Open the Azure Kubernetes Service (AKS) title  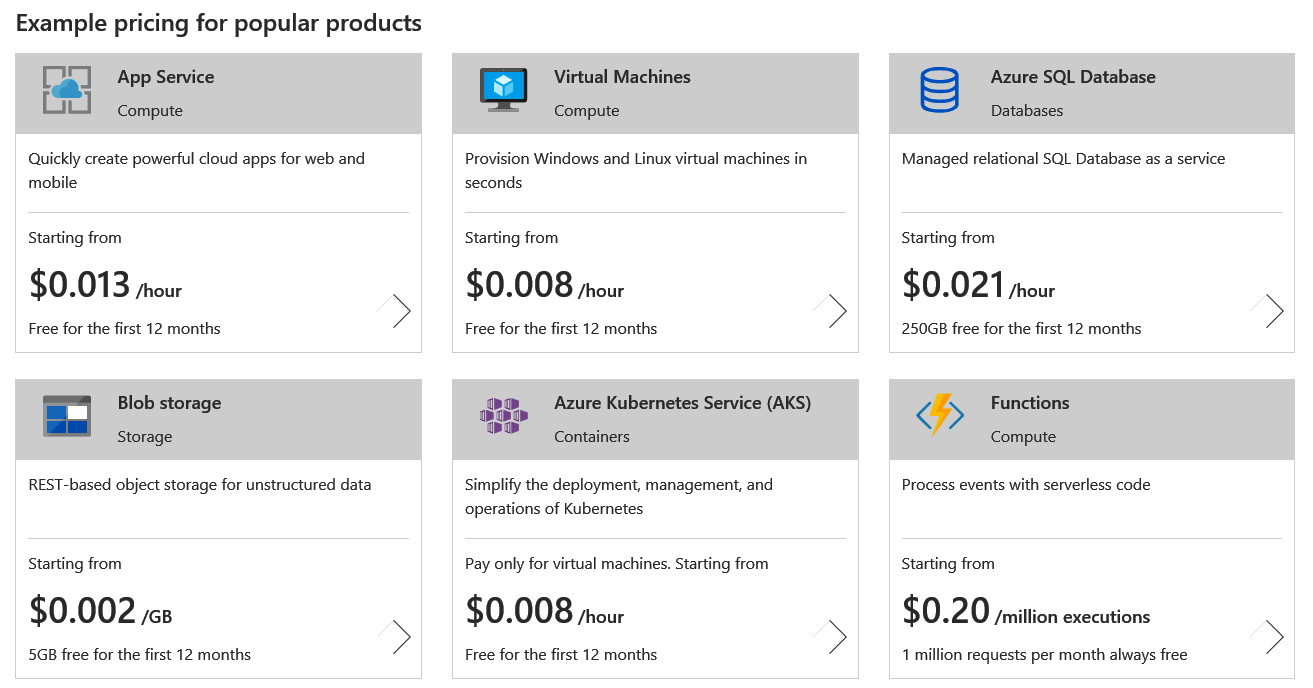[x=683, y=403]
